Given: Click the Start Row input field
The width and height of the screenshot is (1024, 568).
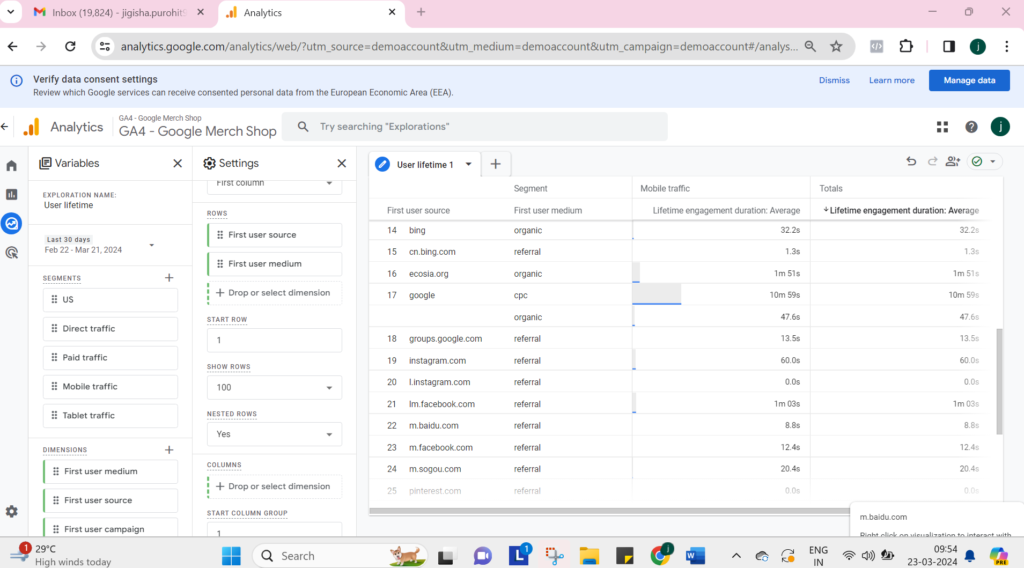Looking at the screenshot, I should tap(274, 340).
